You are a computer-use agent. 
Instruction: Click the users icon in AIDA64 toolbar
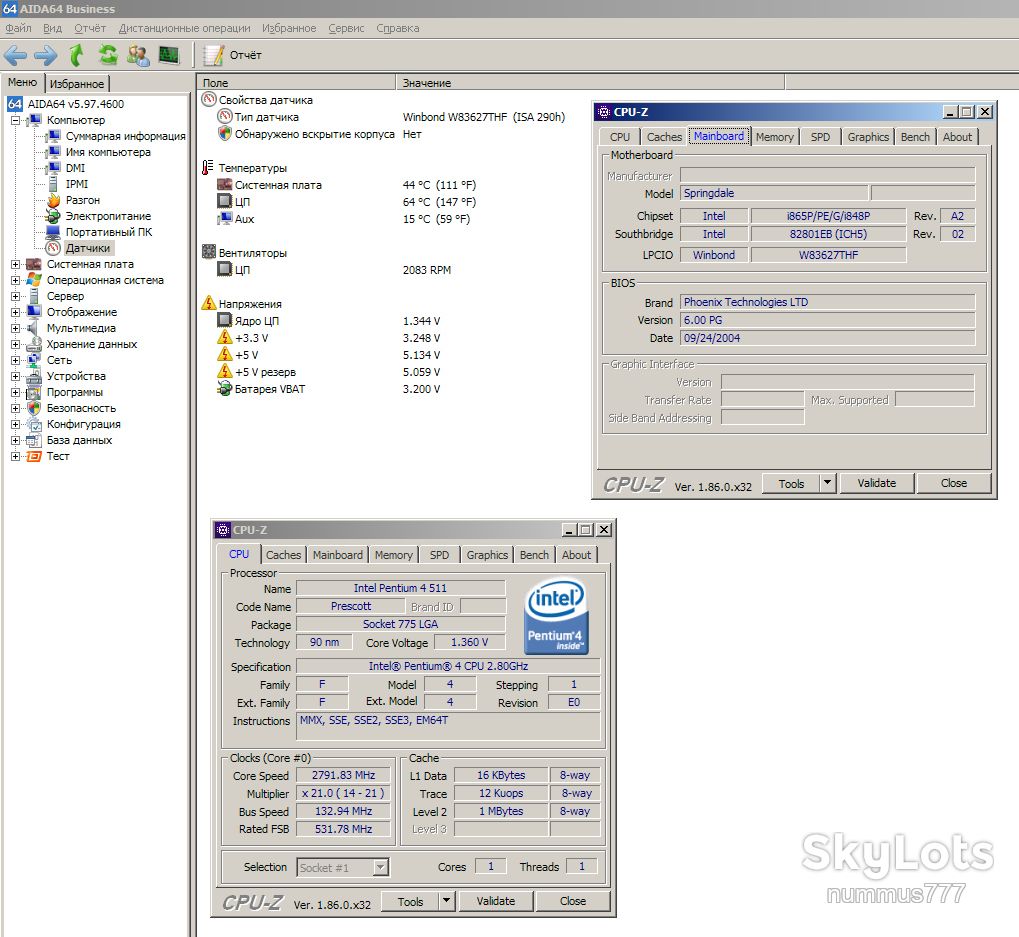(x=138, y=55)
